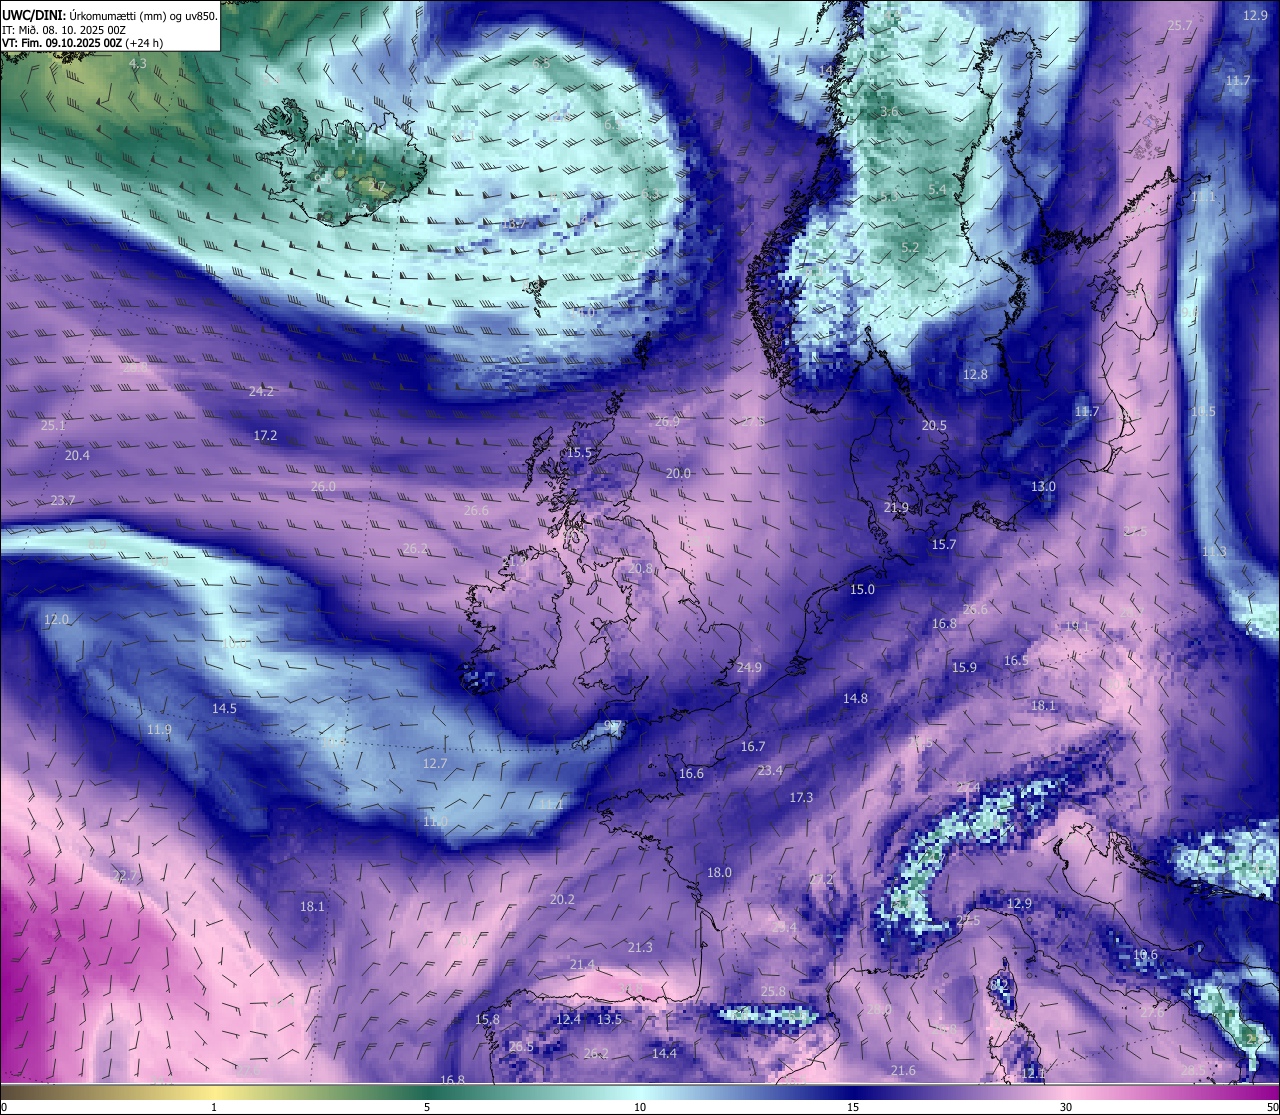Click the 5.2 value label
Viewport: 1280px width, 1115px height.
point(910,247)
